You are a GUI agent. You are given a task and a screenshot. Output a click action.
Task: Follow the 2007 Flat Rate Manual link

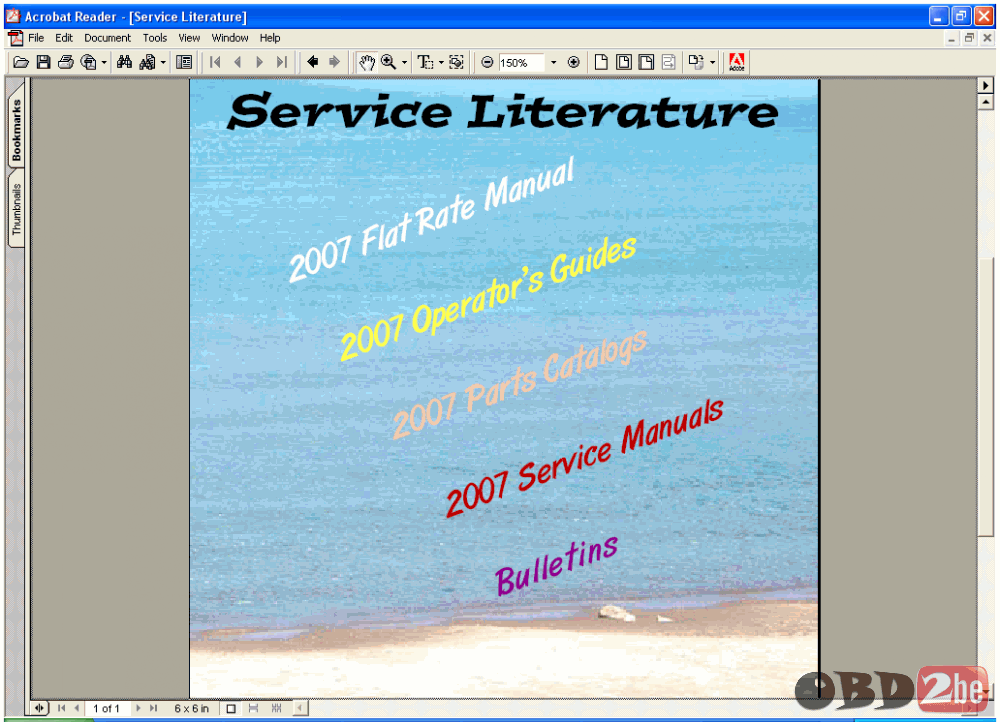tap(432, 219)
